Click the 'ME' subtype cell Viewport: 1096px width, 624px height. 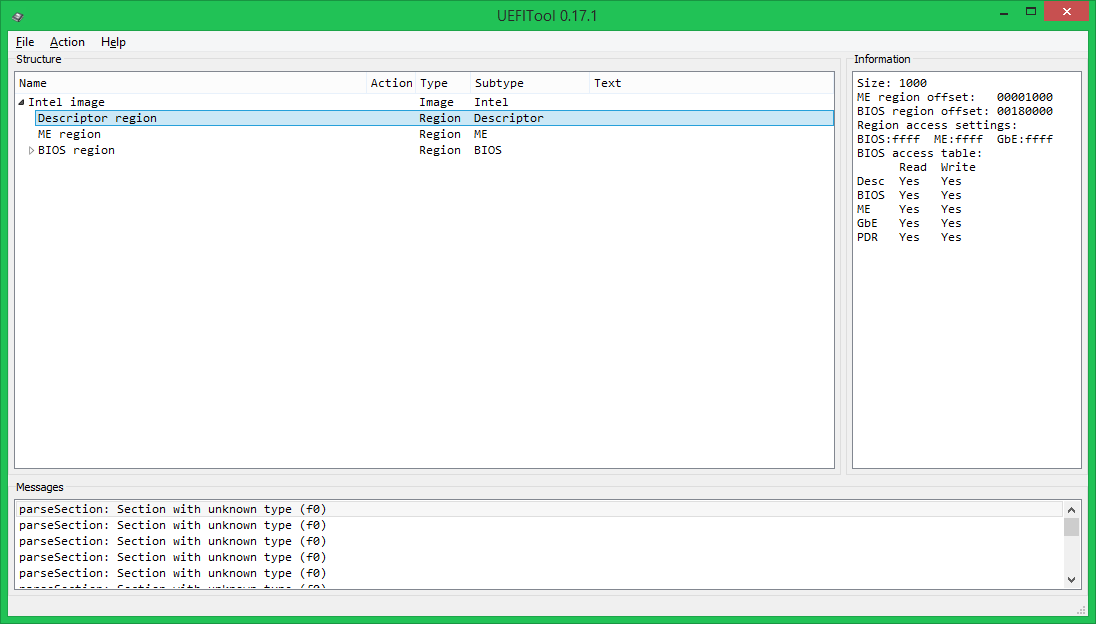click(481, 134)
